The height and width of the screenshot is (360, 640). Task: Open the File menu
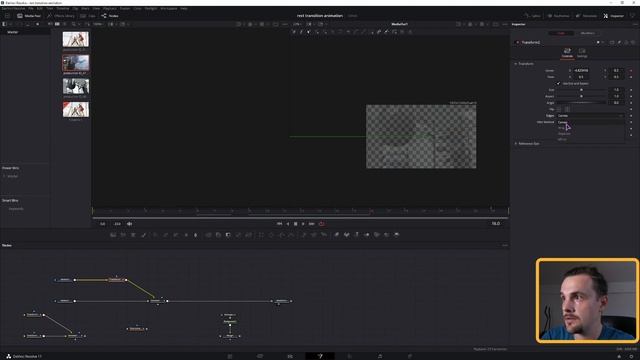[x=31, y=8]
